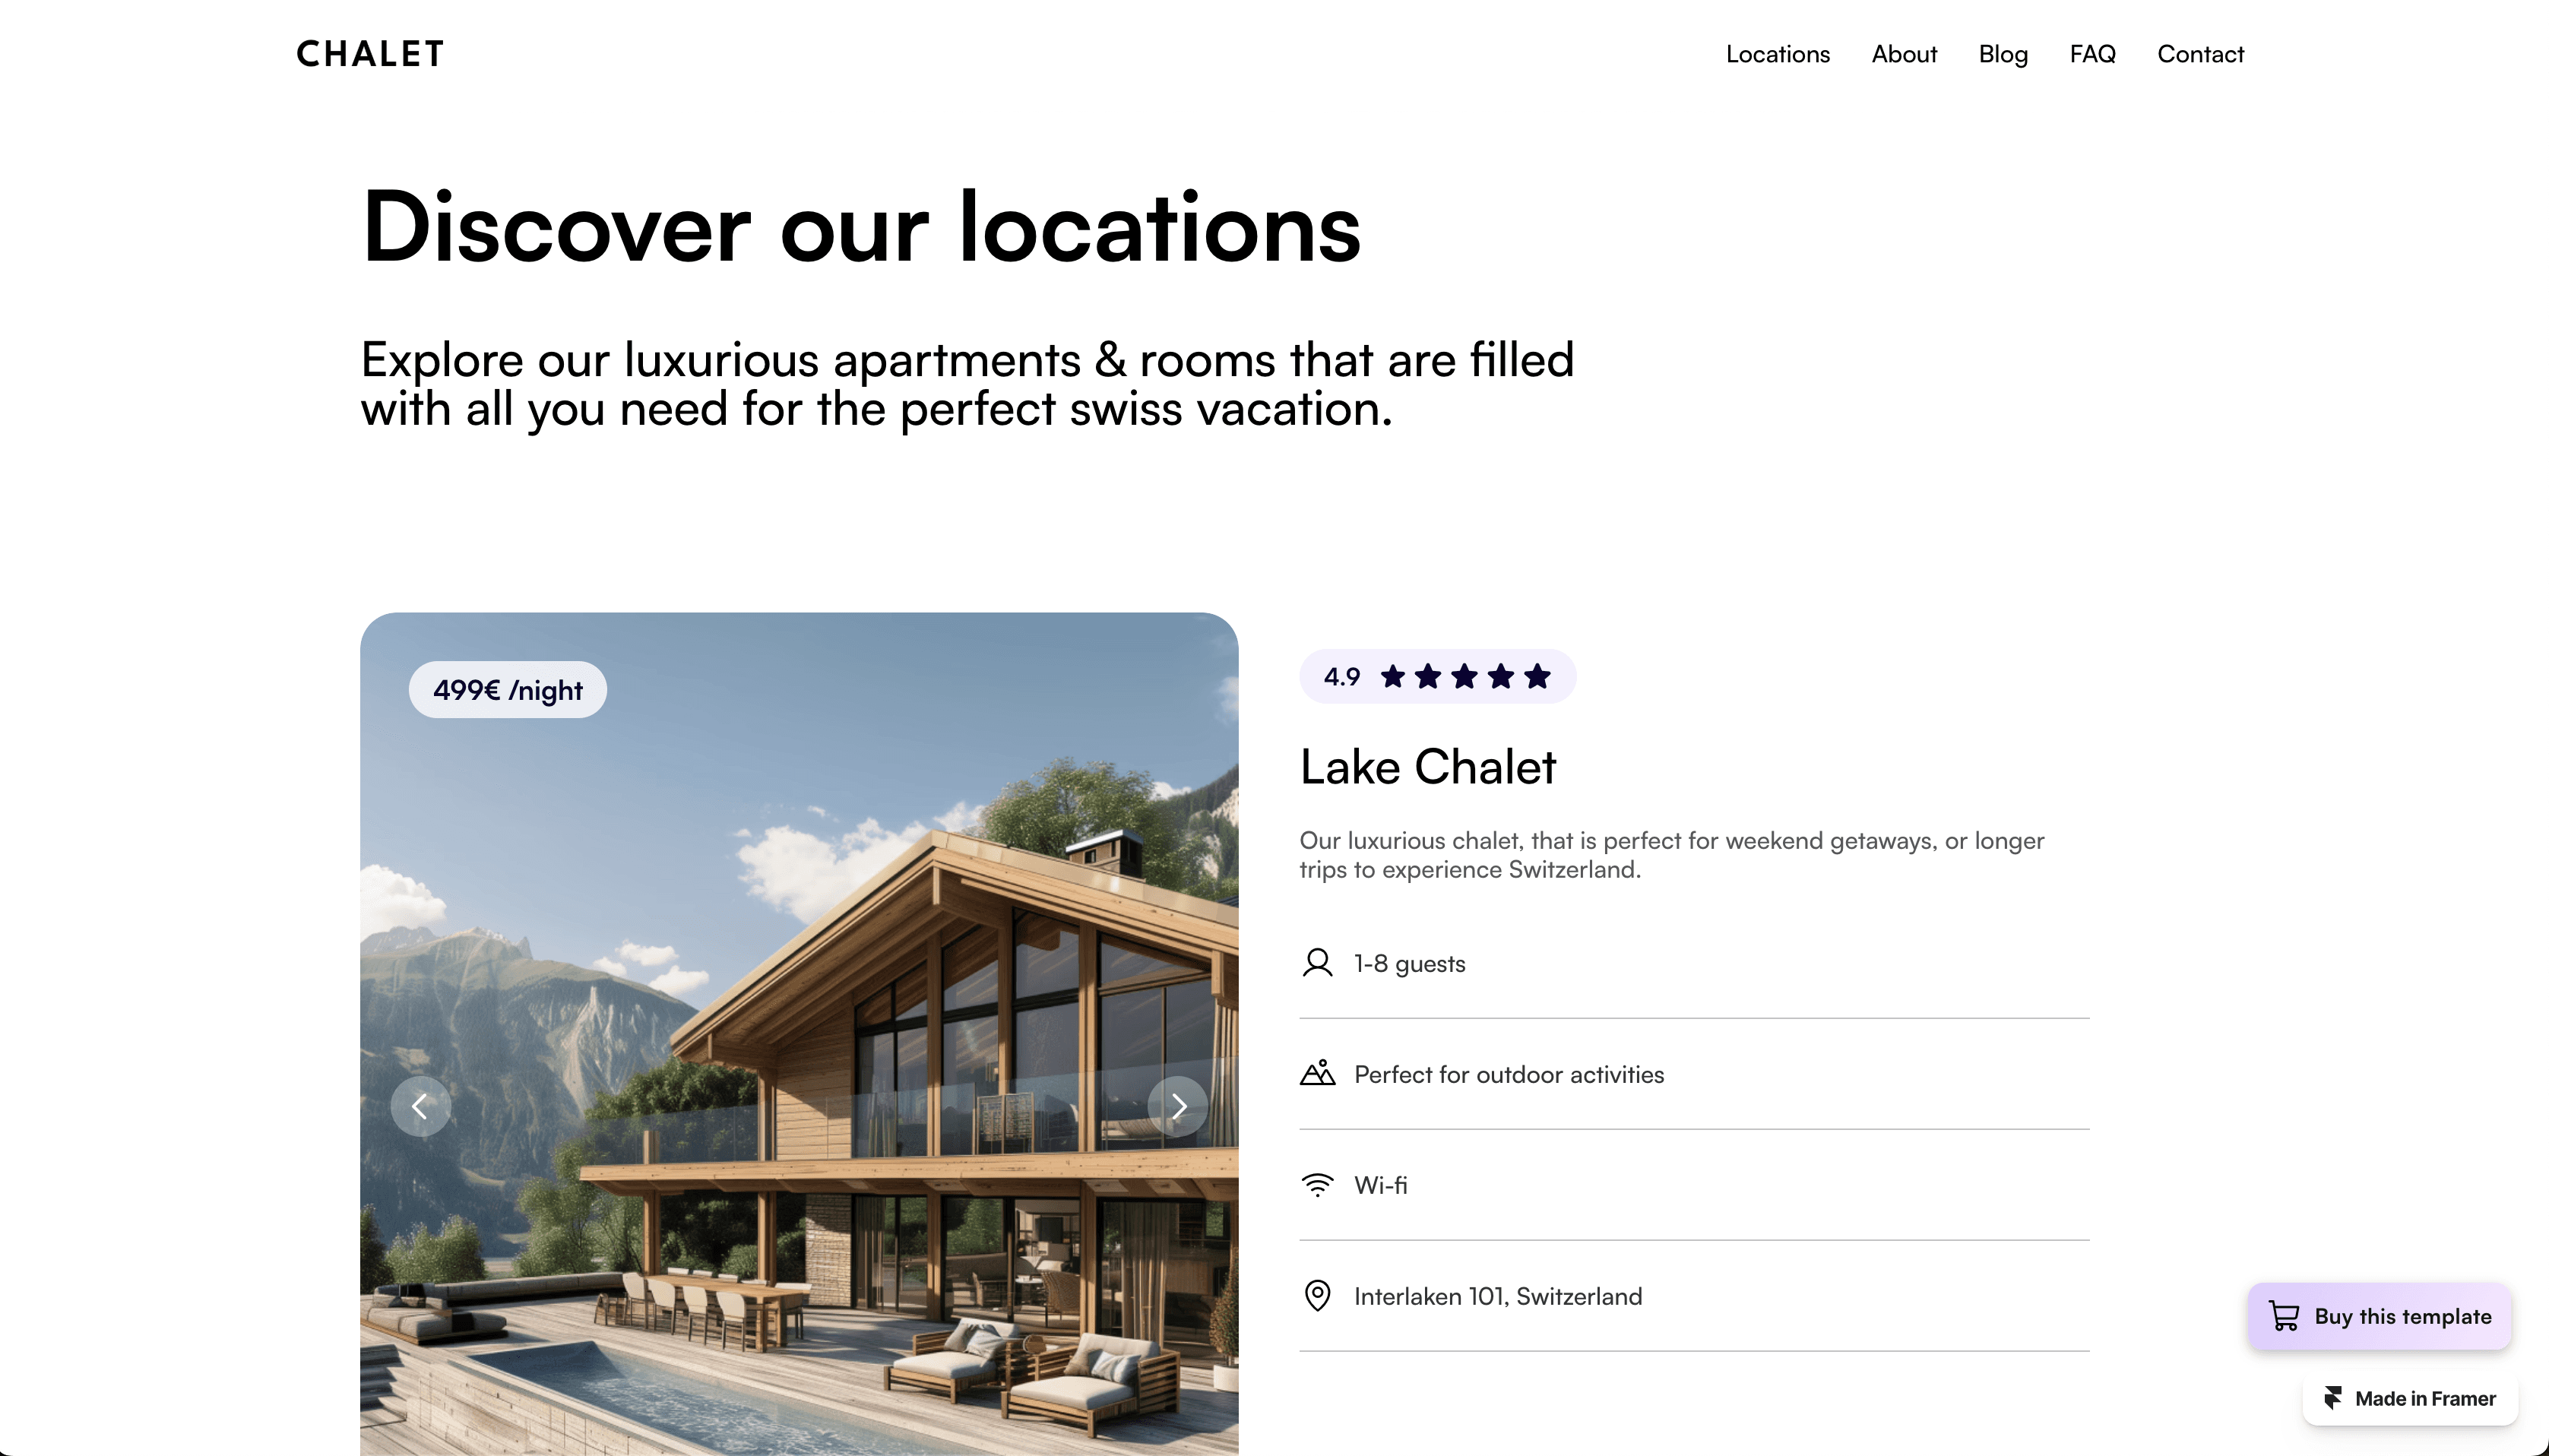Open the Contact page
This screenshot has width=2549, height=1456.
[x=2200, y=54]
